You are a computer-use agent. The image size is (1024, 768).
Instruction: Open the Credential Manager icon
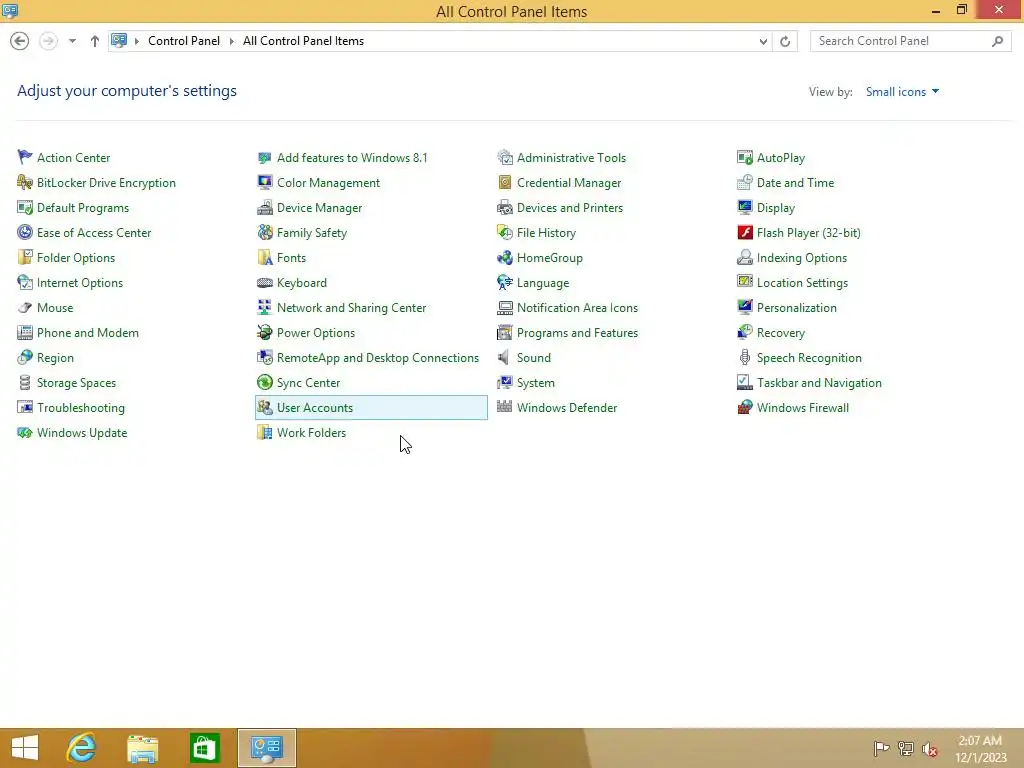coord(505,183)
